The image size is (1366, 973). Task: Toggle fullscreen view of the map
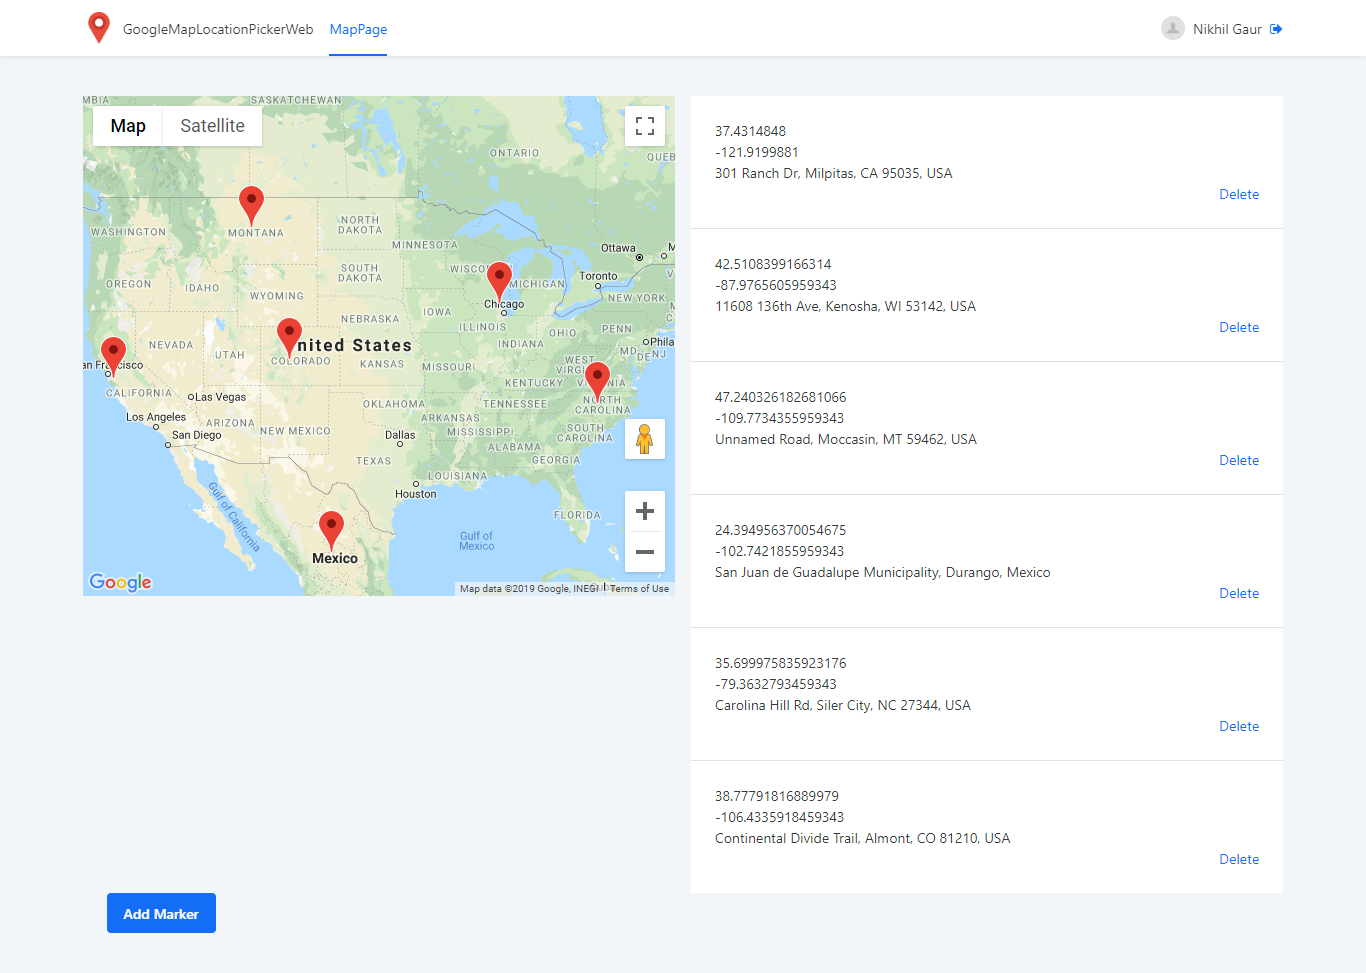tap(645, 126)
